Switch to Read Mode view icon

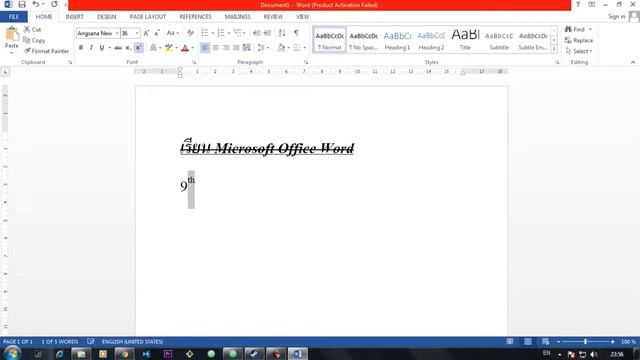[x=510, y=342]
